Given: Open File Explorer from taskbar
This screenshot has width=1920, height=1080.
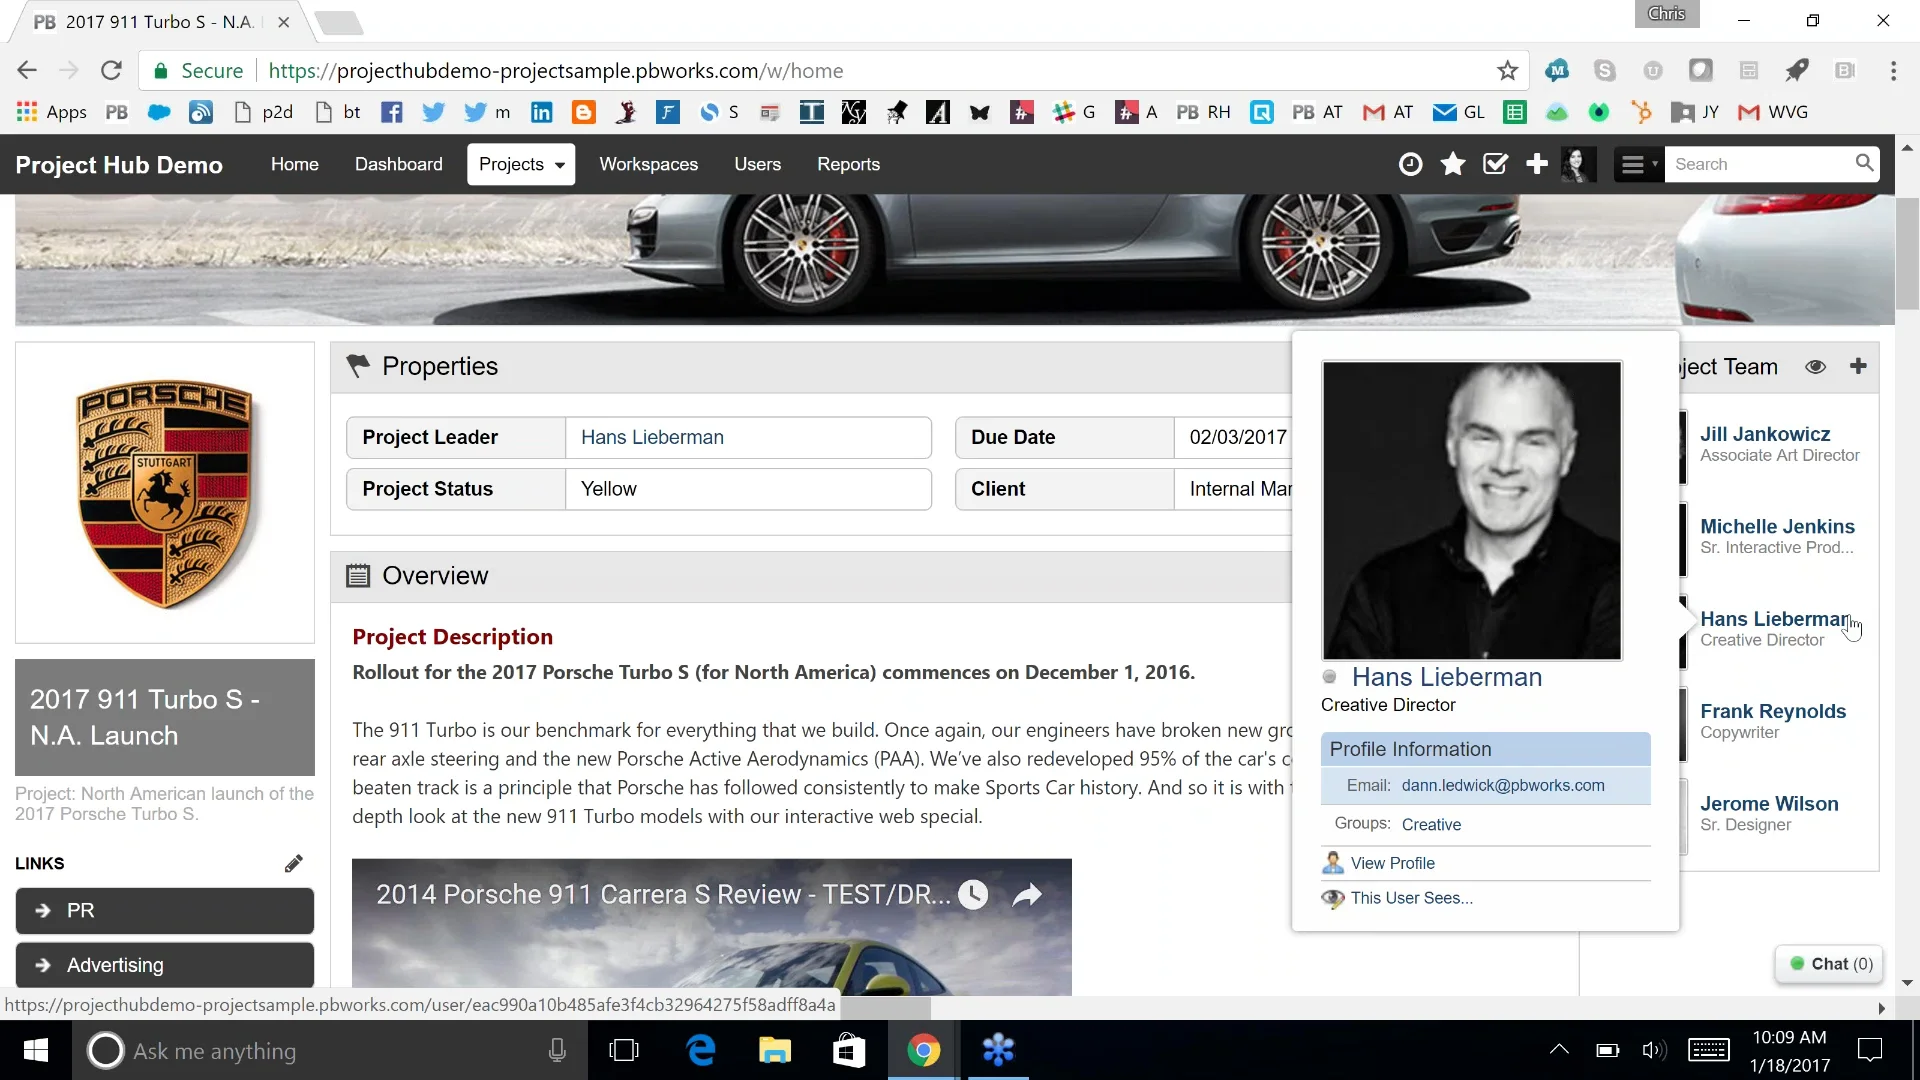Looking at the screenshot, I should click(x=775, y=1050).
